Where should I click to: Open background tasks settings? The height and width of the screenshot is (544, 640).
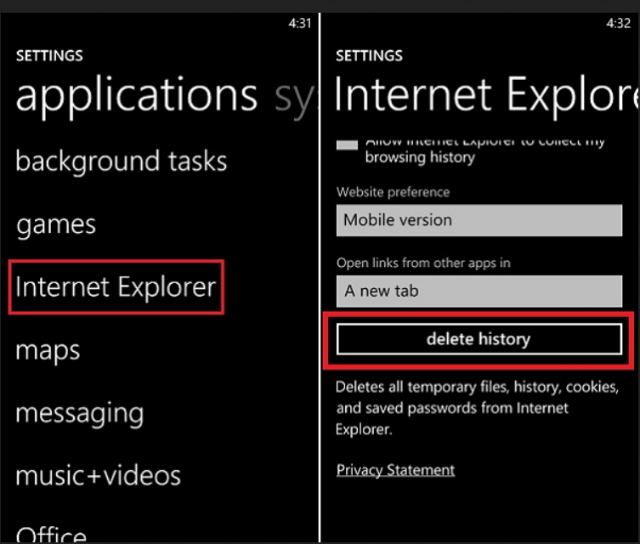(121, 161)
